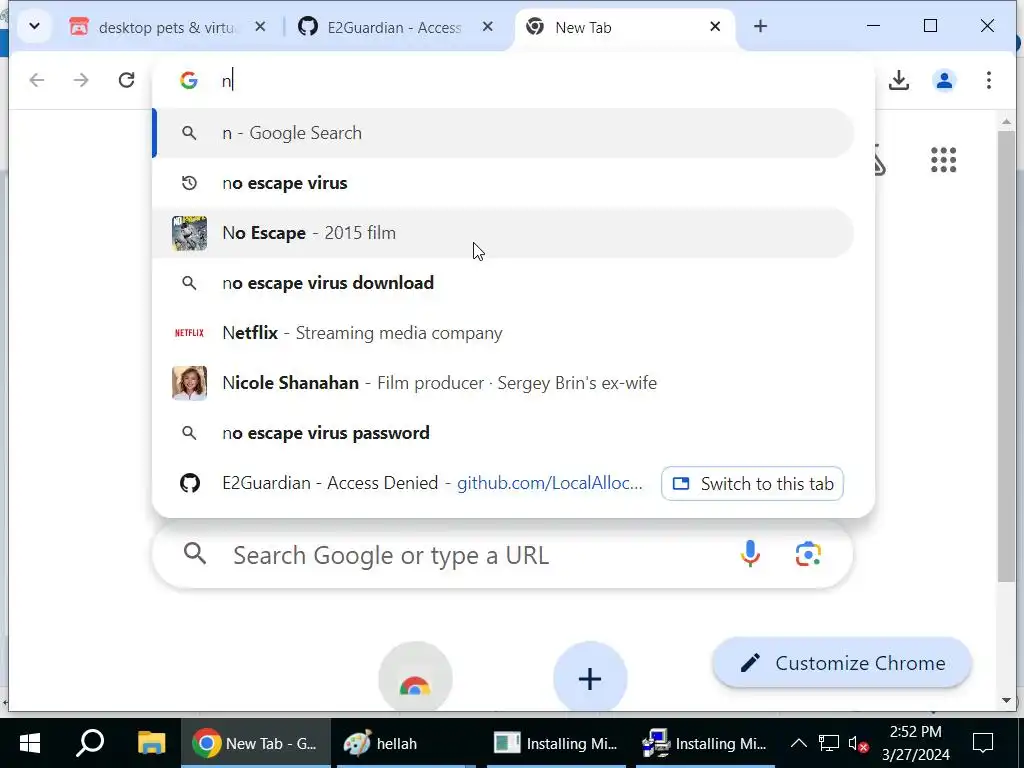Open Chrome three-dot menu
1024x768 pixels.
click(989, 80)
